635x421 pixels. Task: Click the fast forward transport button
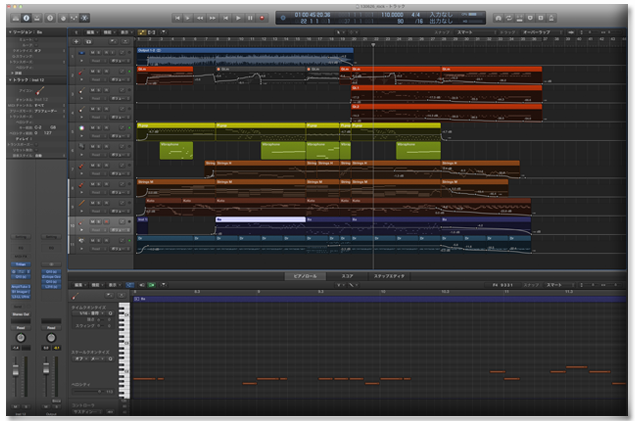click(x=212, y=18)
